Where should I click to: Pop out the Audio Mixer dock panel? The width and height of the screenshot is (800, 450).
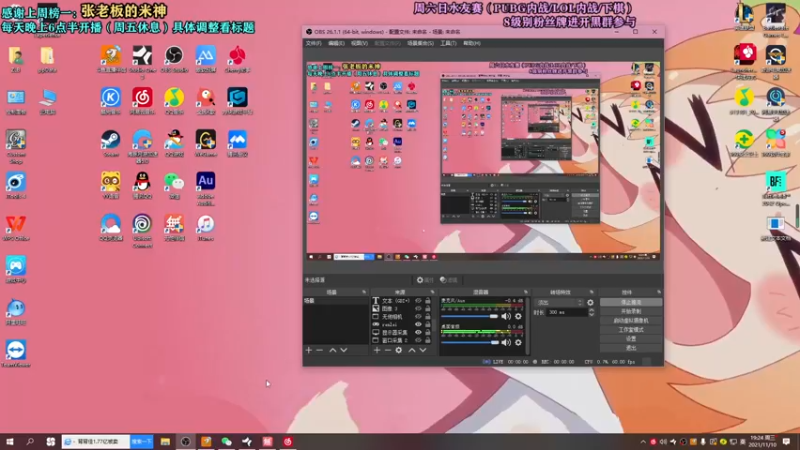point(526,292)
